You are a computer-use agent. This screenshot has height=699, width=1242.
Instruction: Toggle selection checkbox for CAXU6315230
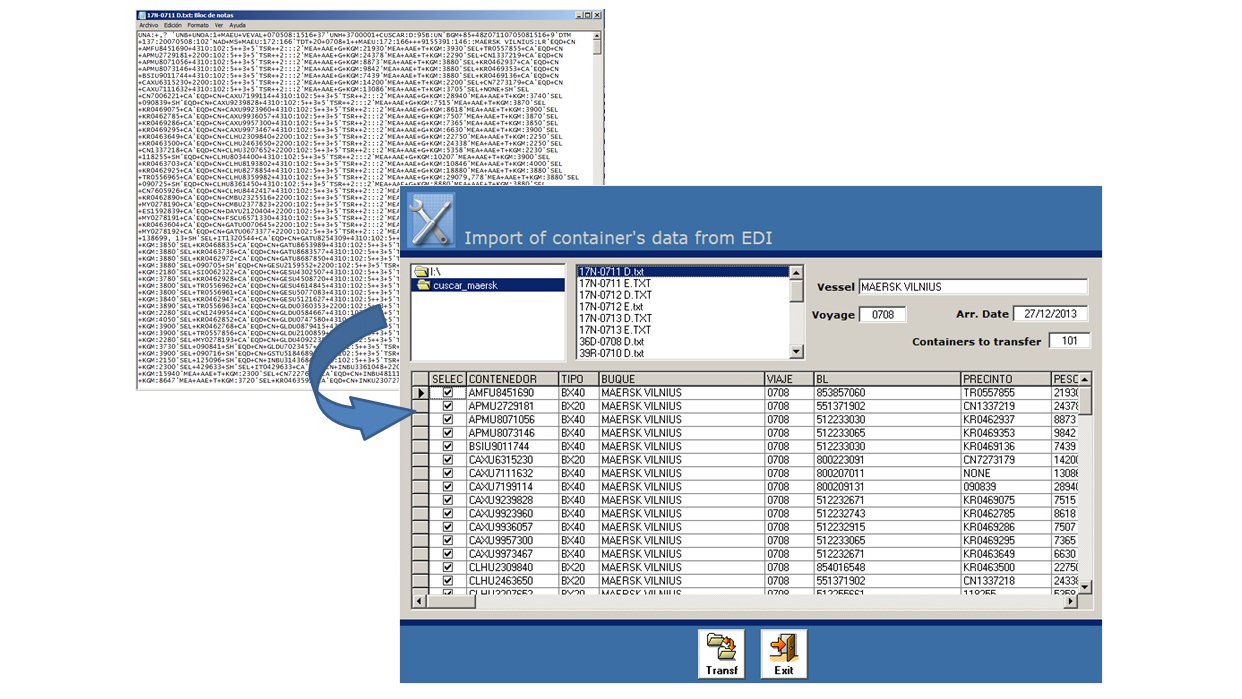coord(448,460)
